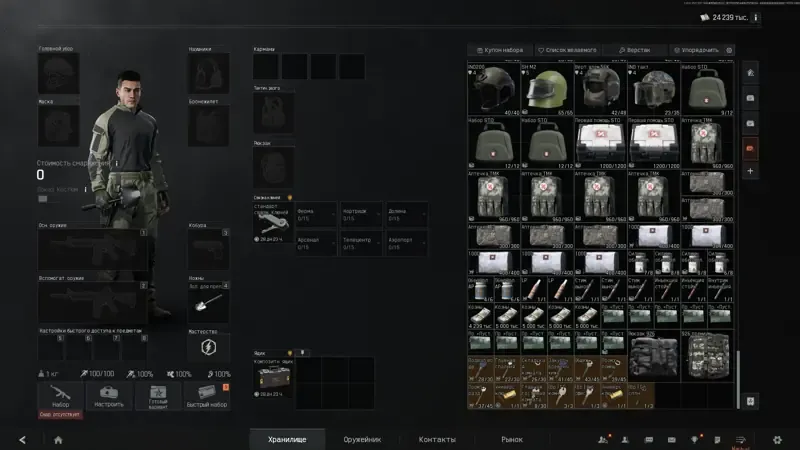Open the Верстак workbench button
800x450 pixels.
pos(635,50)
